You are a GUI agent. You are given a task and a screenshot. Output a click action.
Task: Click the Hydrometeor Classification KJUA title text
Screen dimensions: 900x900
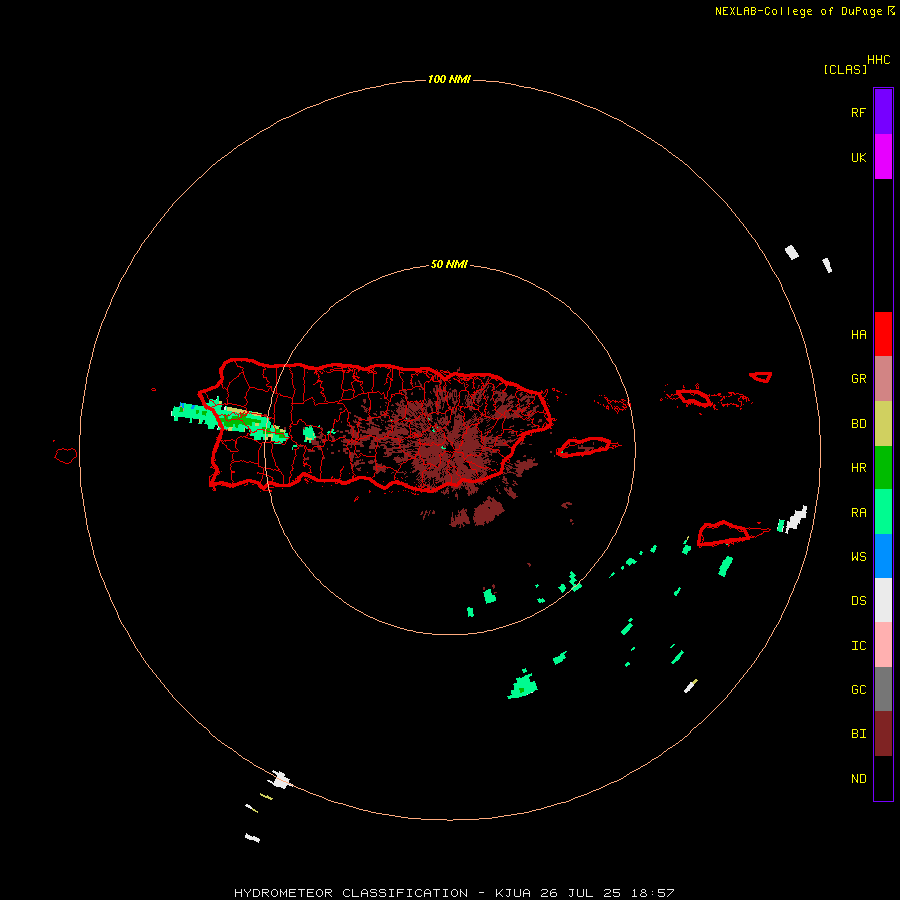(x=454, y=893)
